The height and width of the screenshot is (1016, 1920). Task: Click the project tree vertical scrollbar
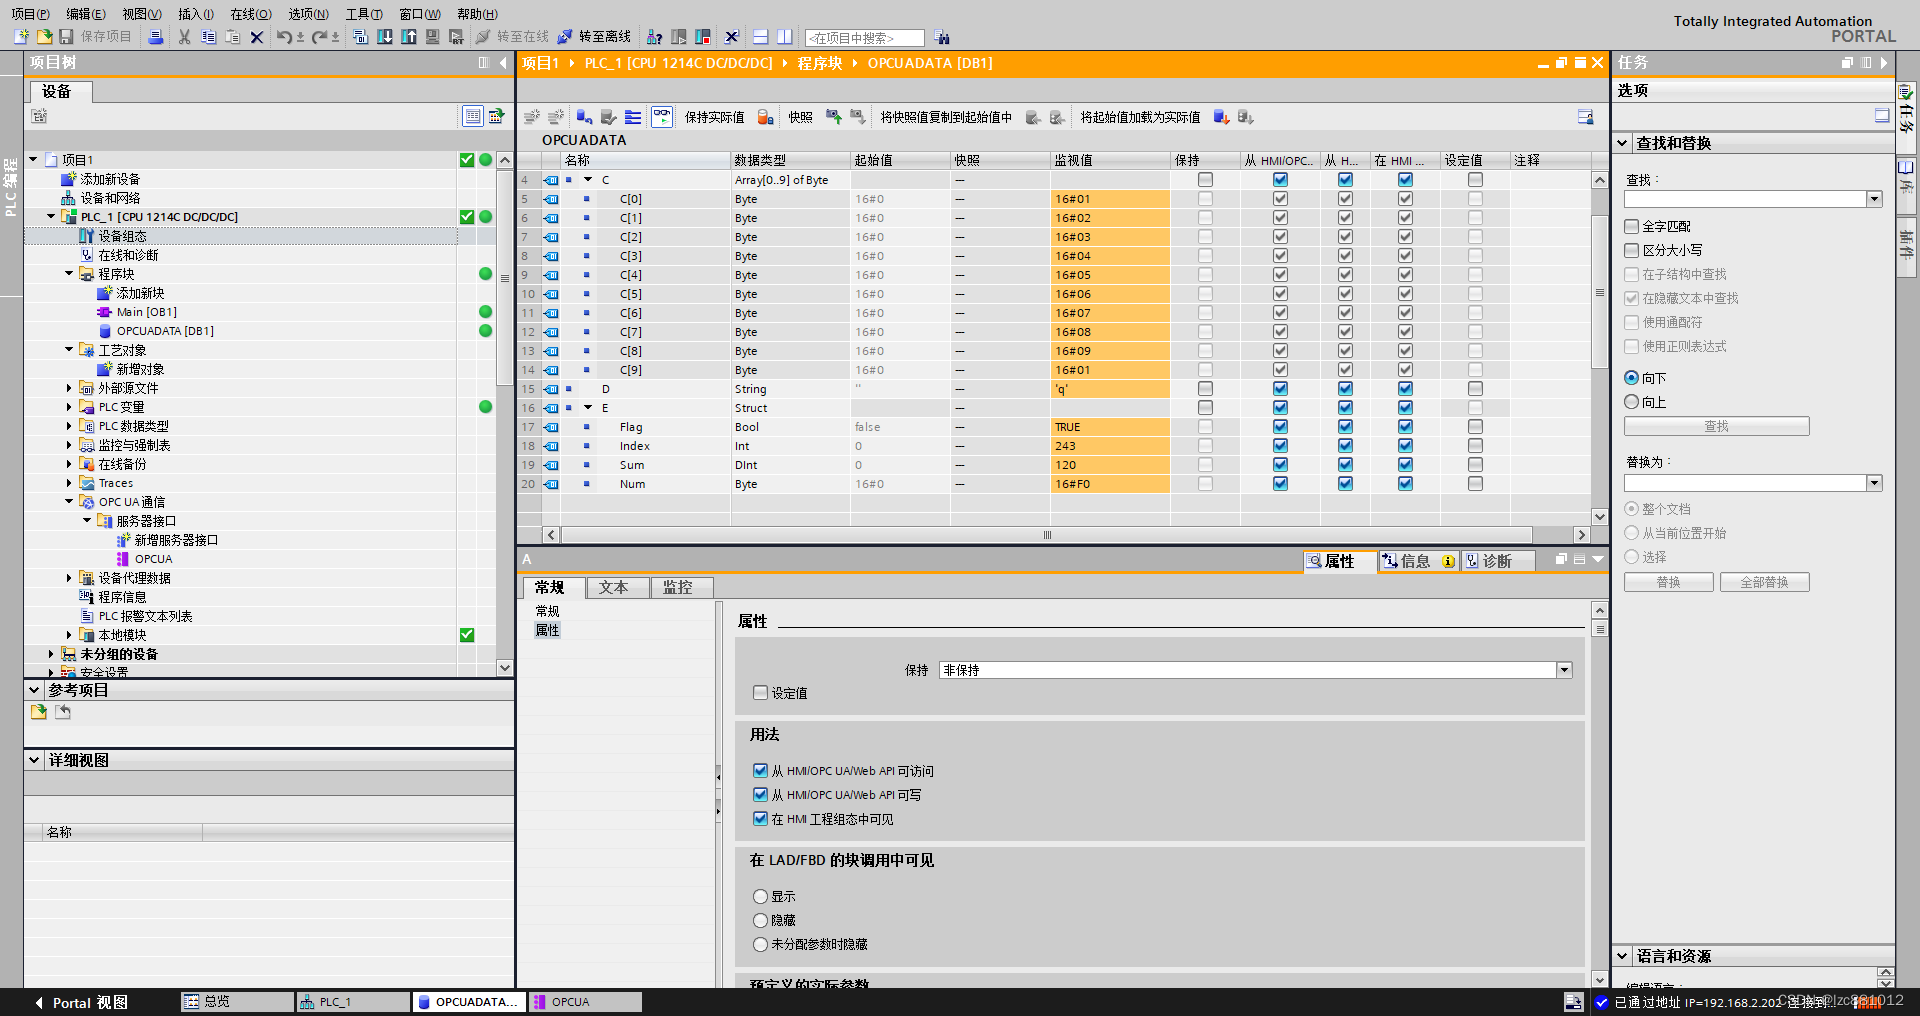(505, 277)
